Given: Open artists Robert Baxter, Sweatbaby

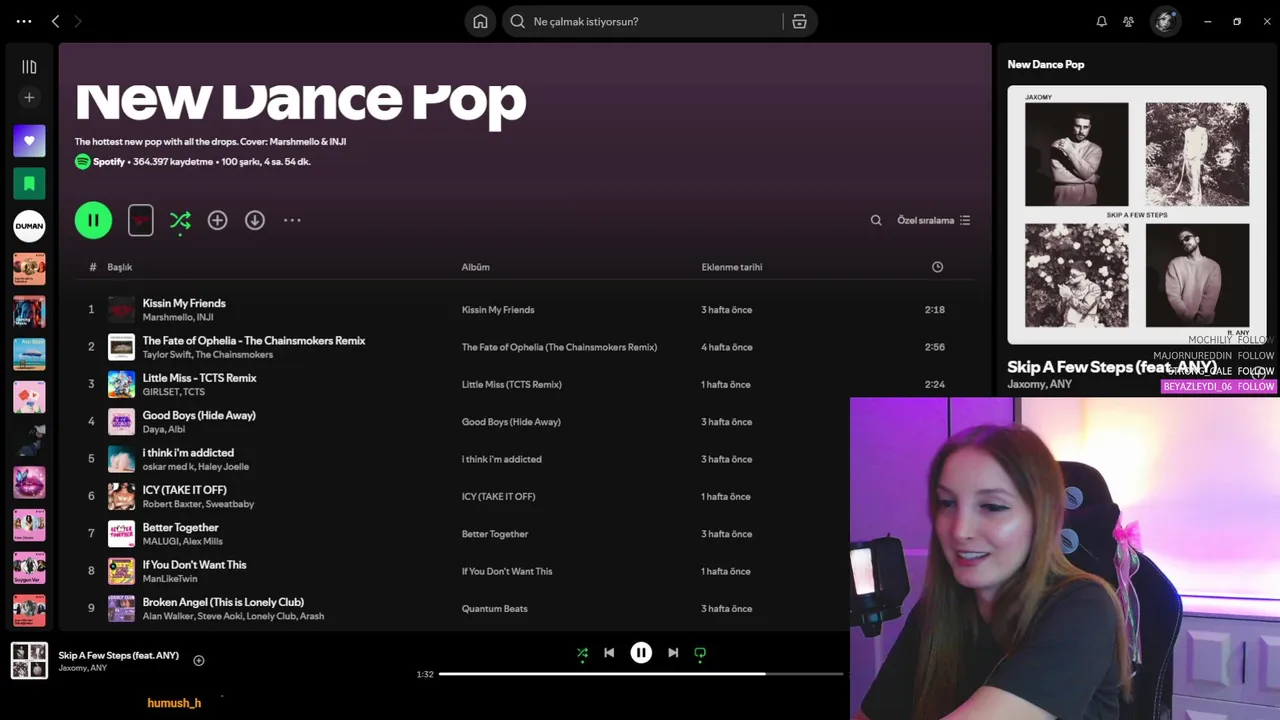Looking at the screenshot, I should click(198, 504).
